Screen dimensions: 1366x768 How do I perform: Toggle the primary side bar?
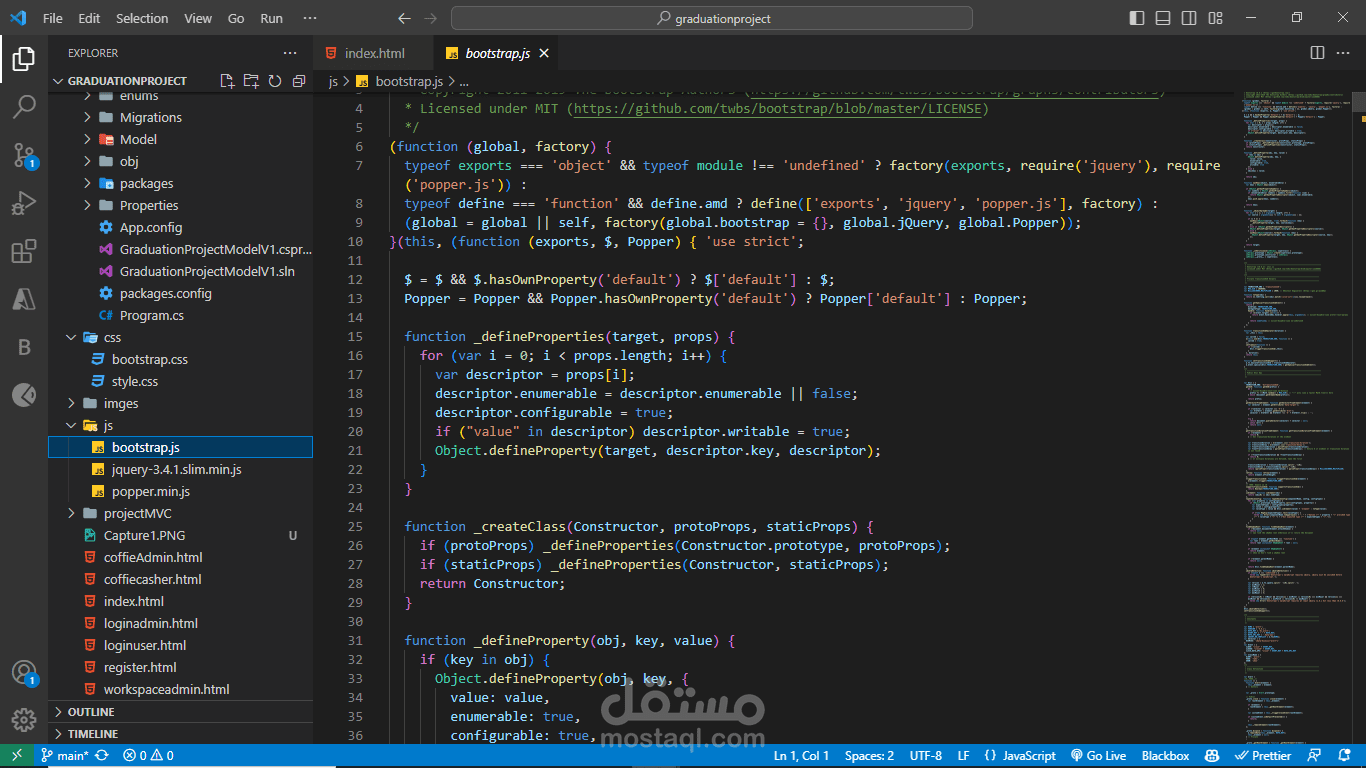point(1137,18)
